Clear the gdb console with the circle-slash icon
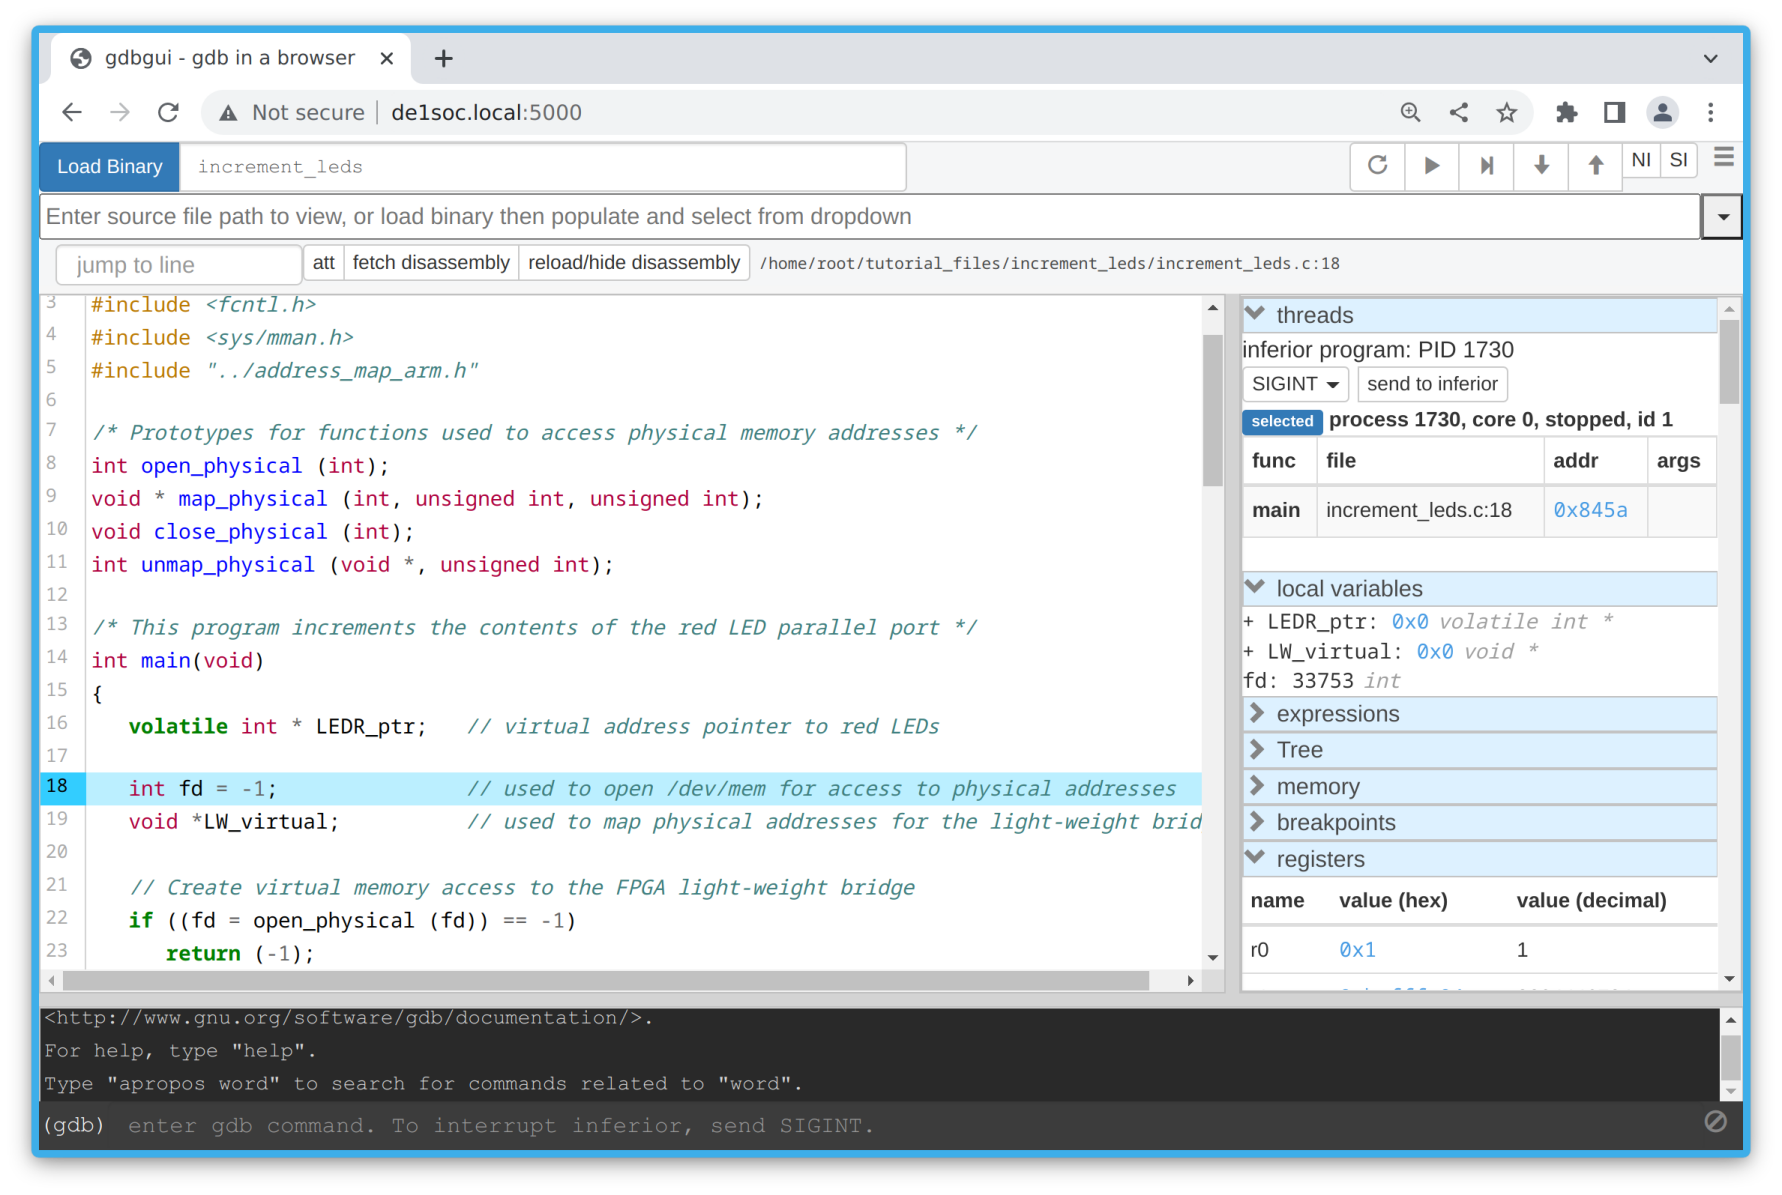The image size is (1782, 1195). coord(1716,1122)
